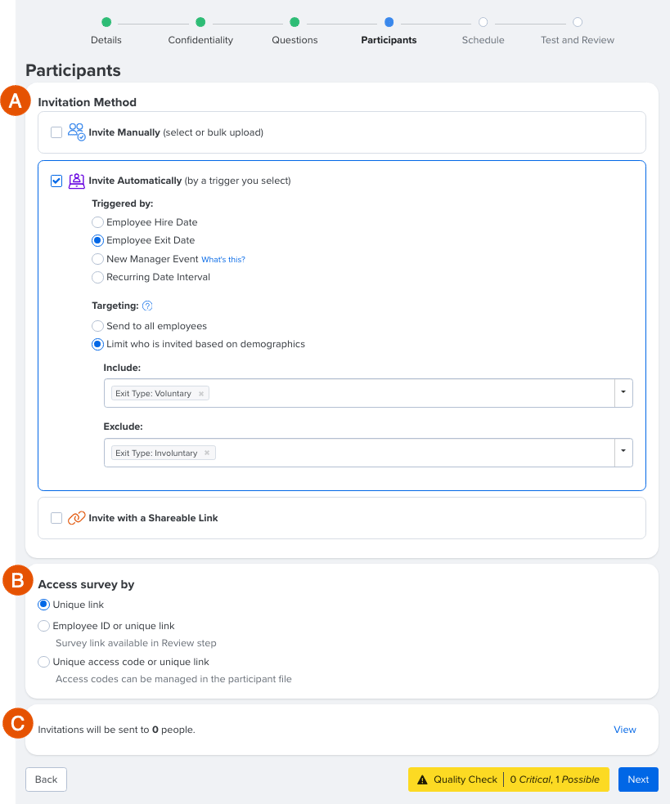
Task: Click inside the Include demographics field
Action: (x=359, y=393)
